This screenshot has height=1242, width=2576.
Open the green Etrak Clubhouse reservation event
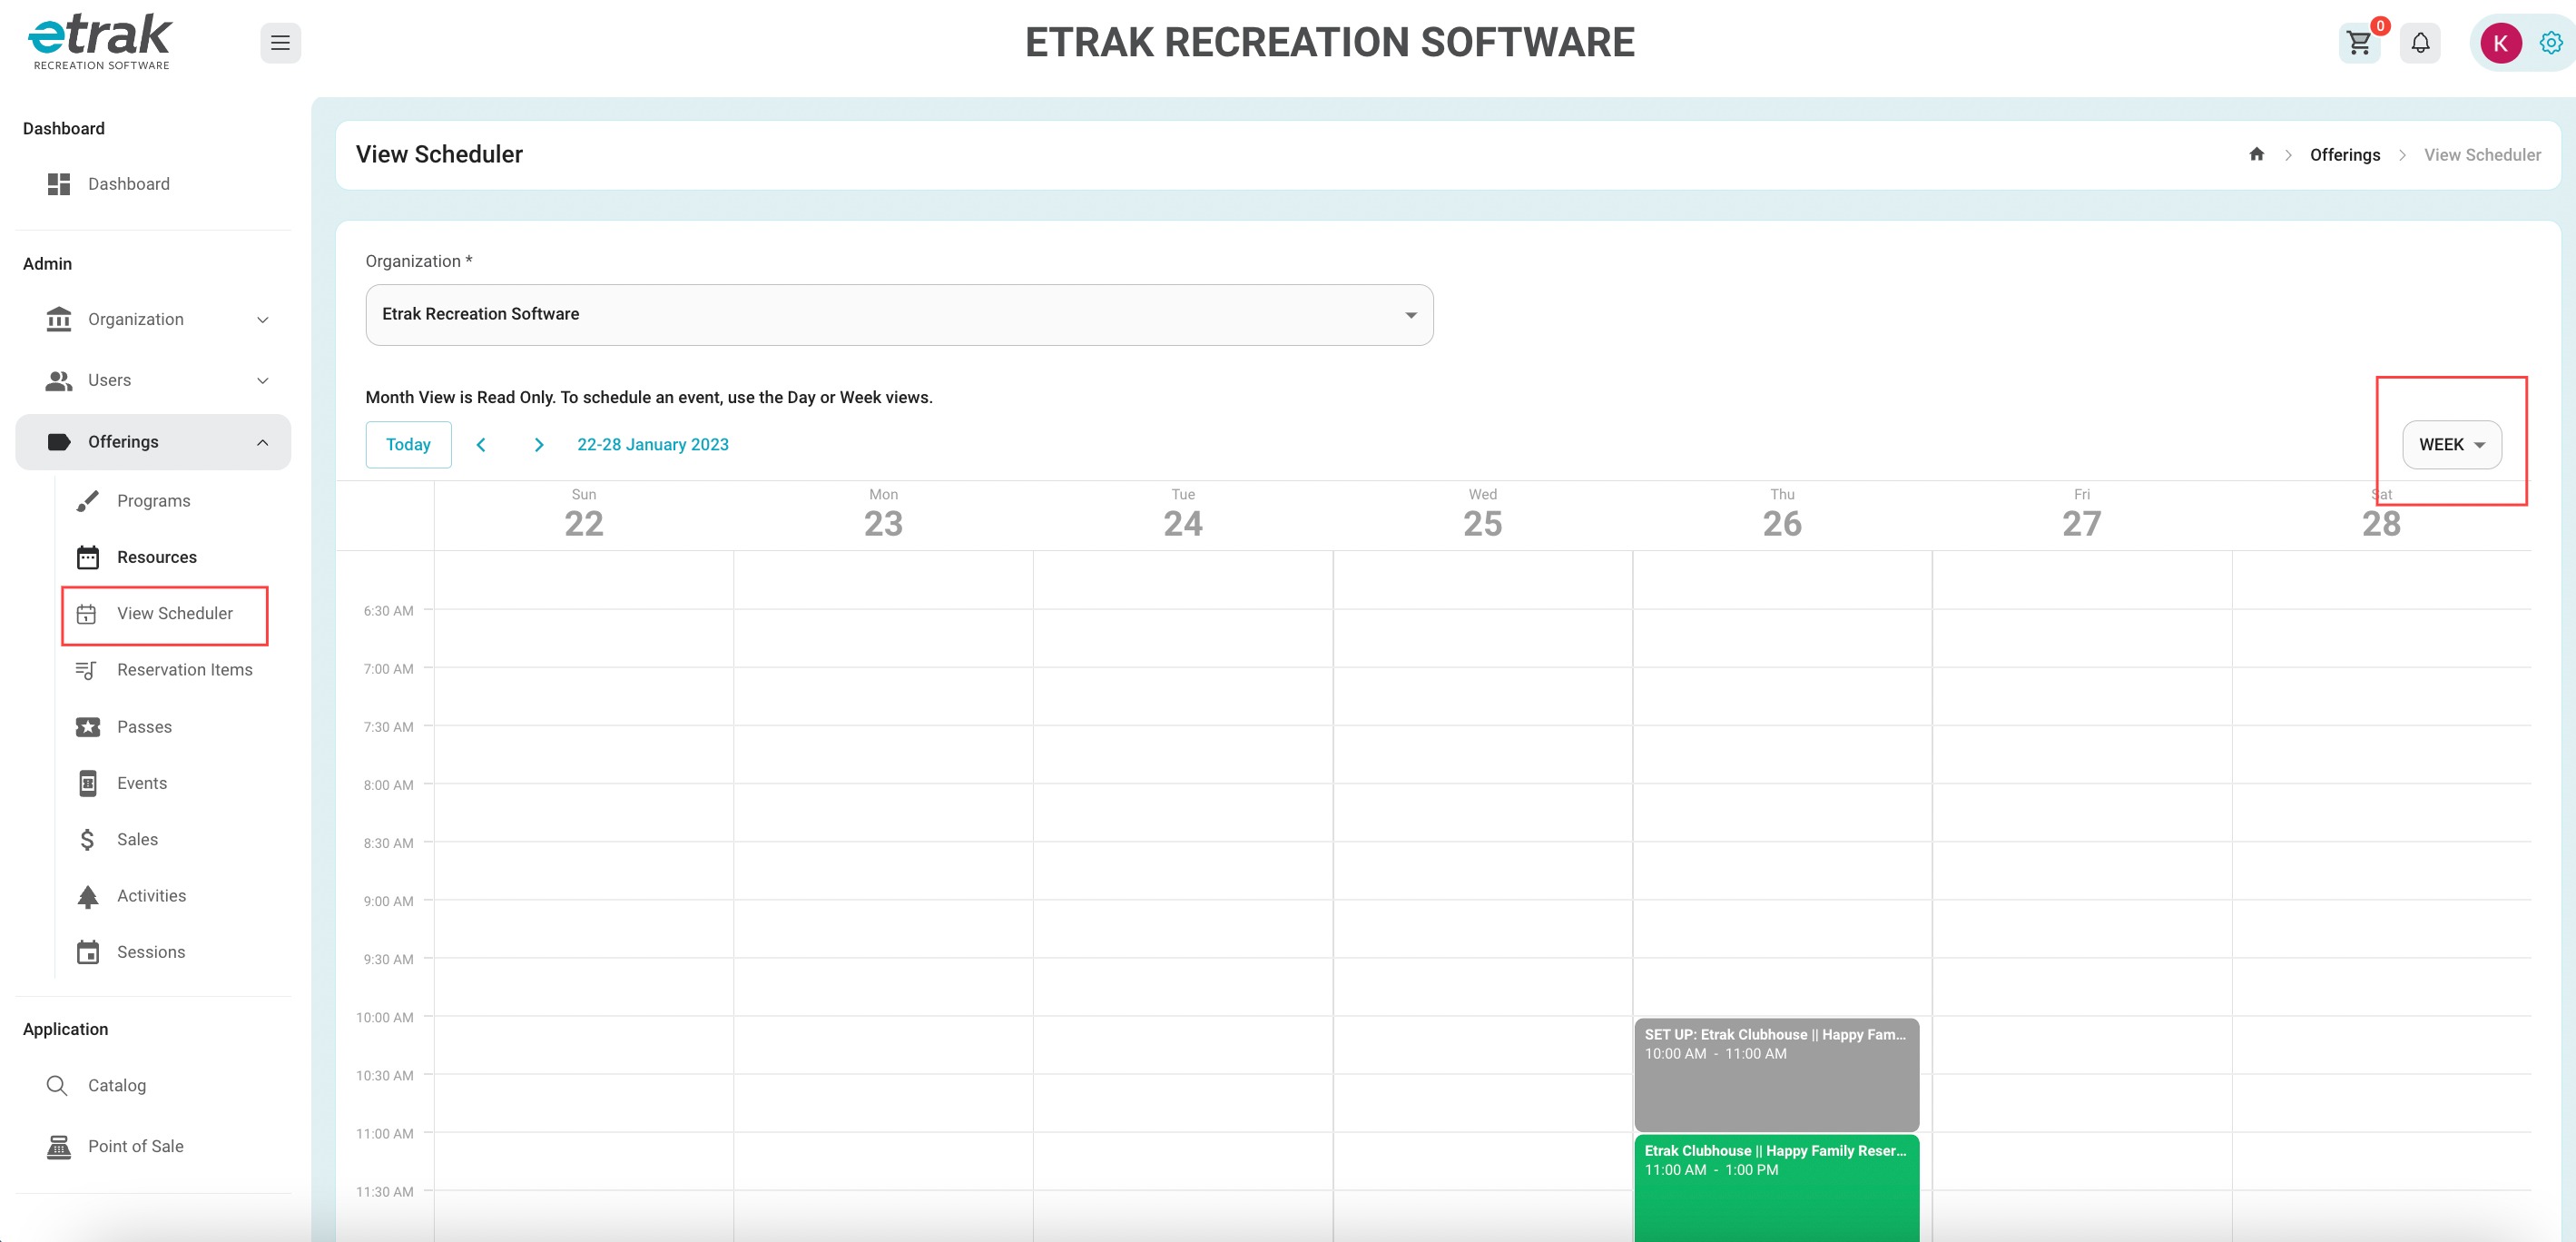pos(1776,1188)
